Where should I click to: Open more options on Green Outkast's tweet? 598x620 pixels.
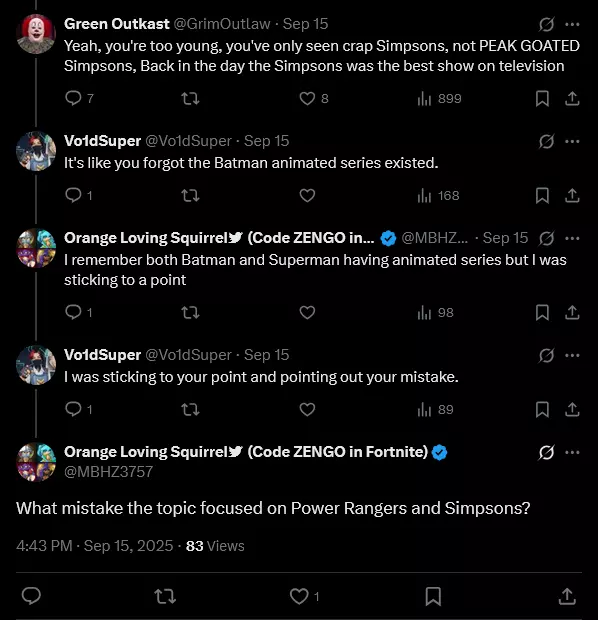[x=572, y=24]
